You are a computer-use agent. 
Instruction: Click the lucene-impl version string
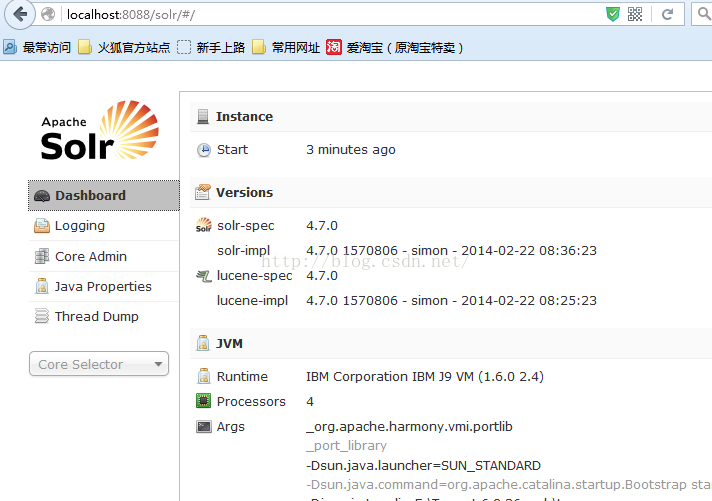click(x=451, y=301)
